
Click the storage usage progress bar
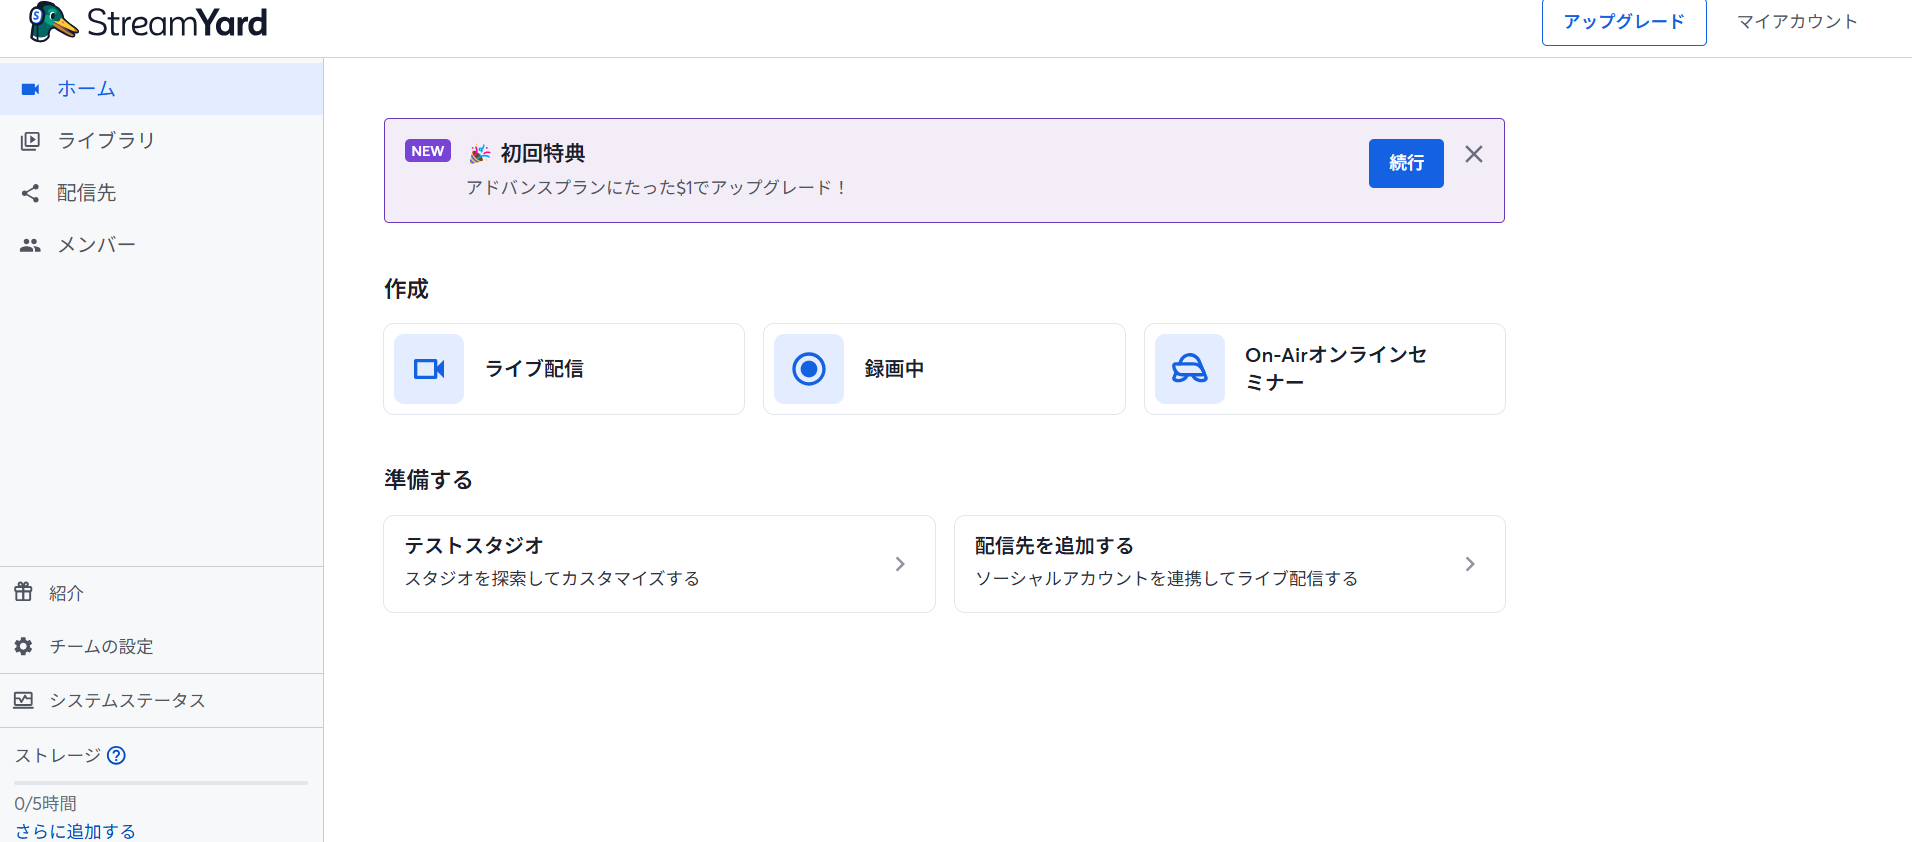pos(161,783)
